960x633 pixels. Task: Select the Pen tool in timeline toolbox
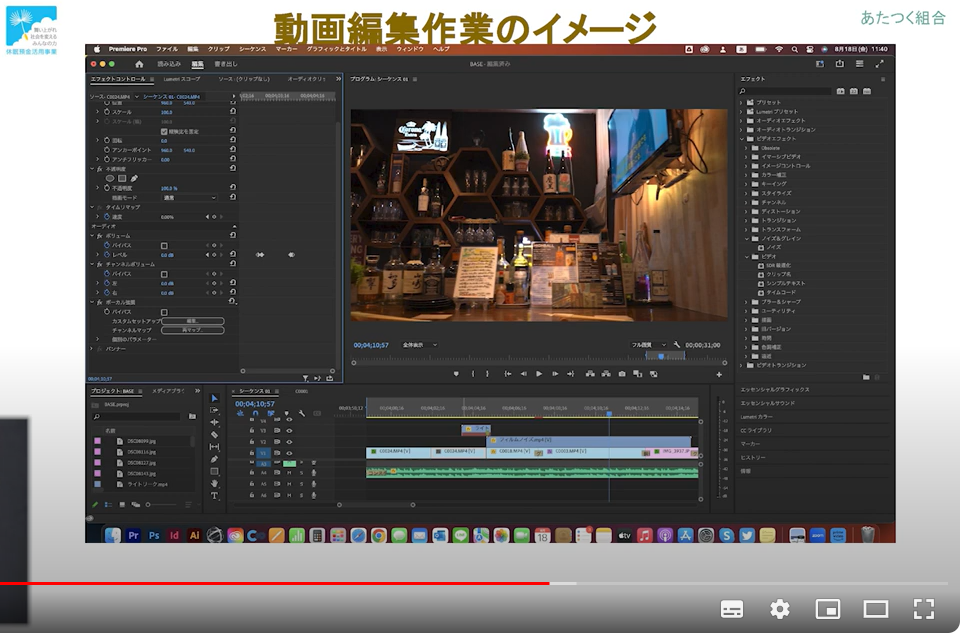coord(214,459)
